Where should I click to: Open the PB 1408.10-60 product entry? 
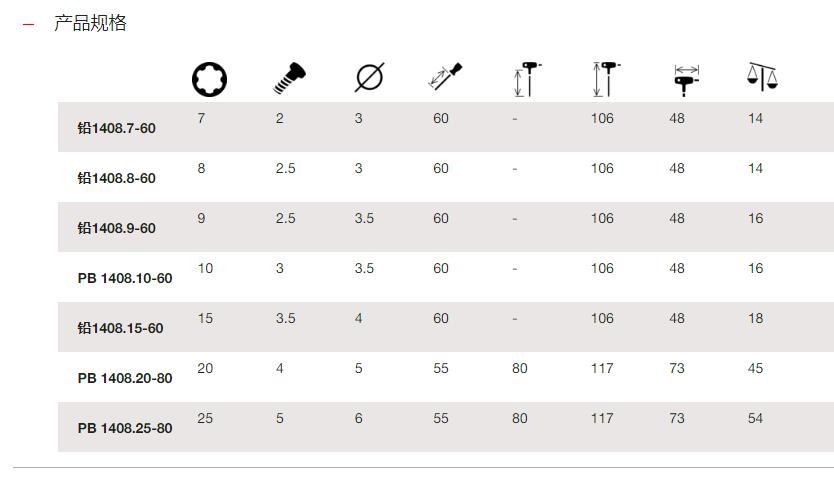[x=125, y=278]
